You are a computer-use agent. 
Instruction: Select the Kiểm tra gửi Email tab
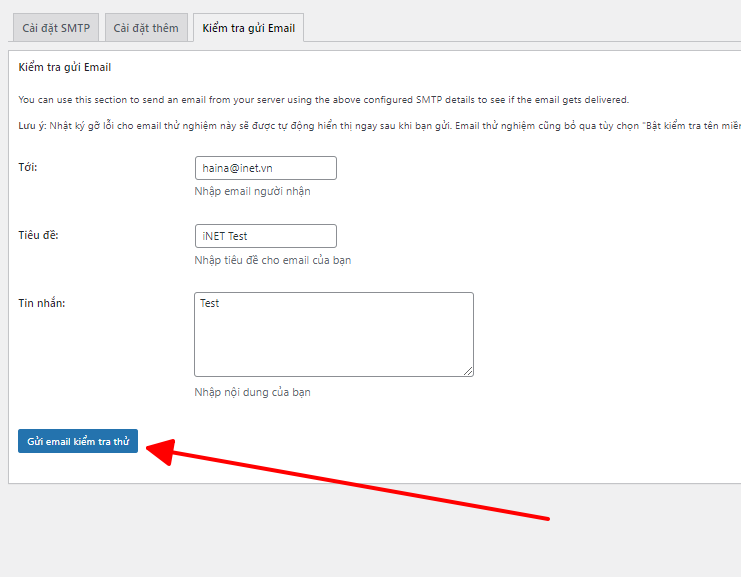249,28
